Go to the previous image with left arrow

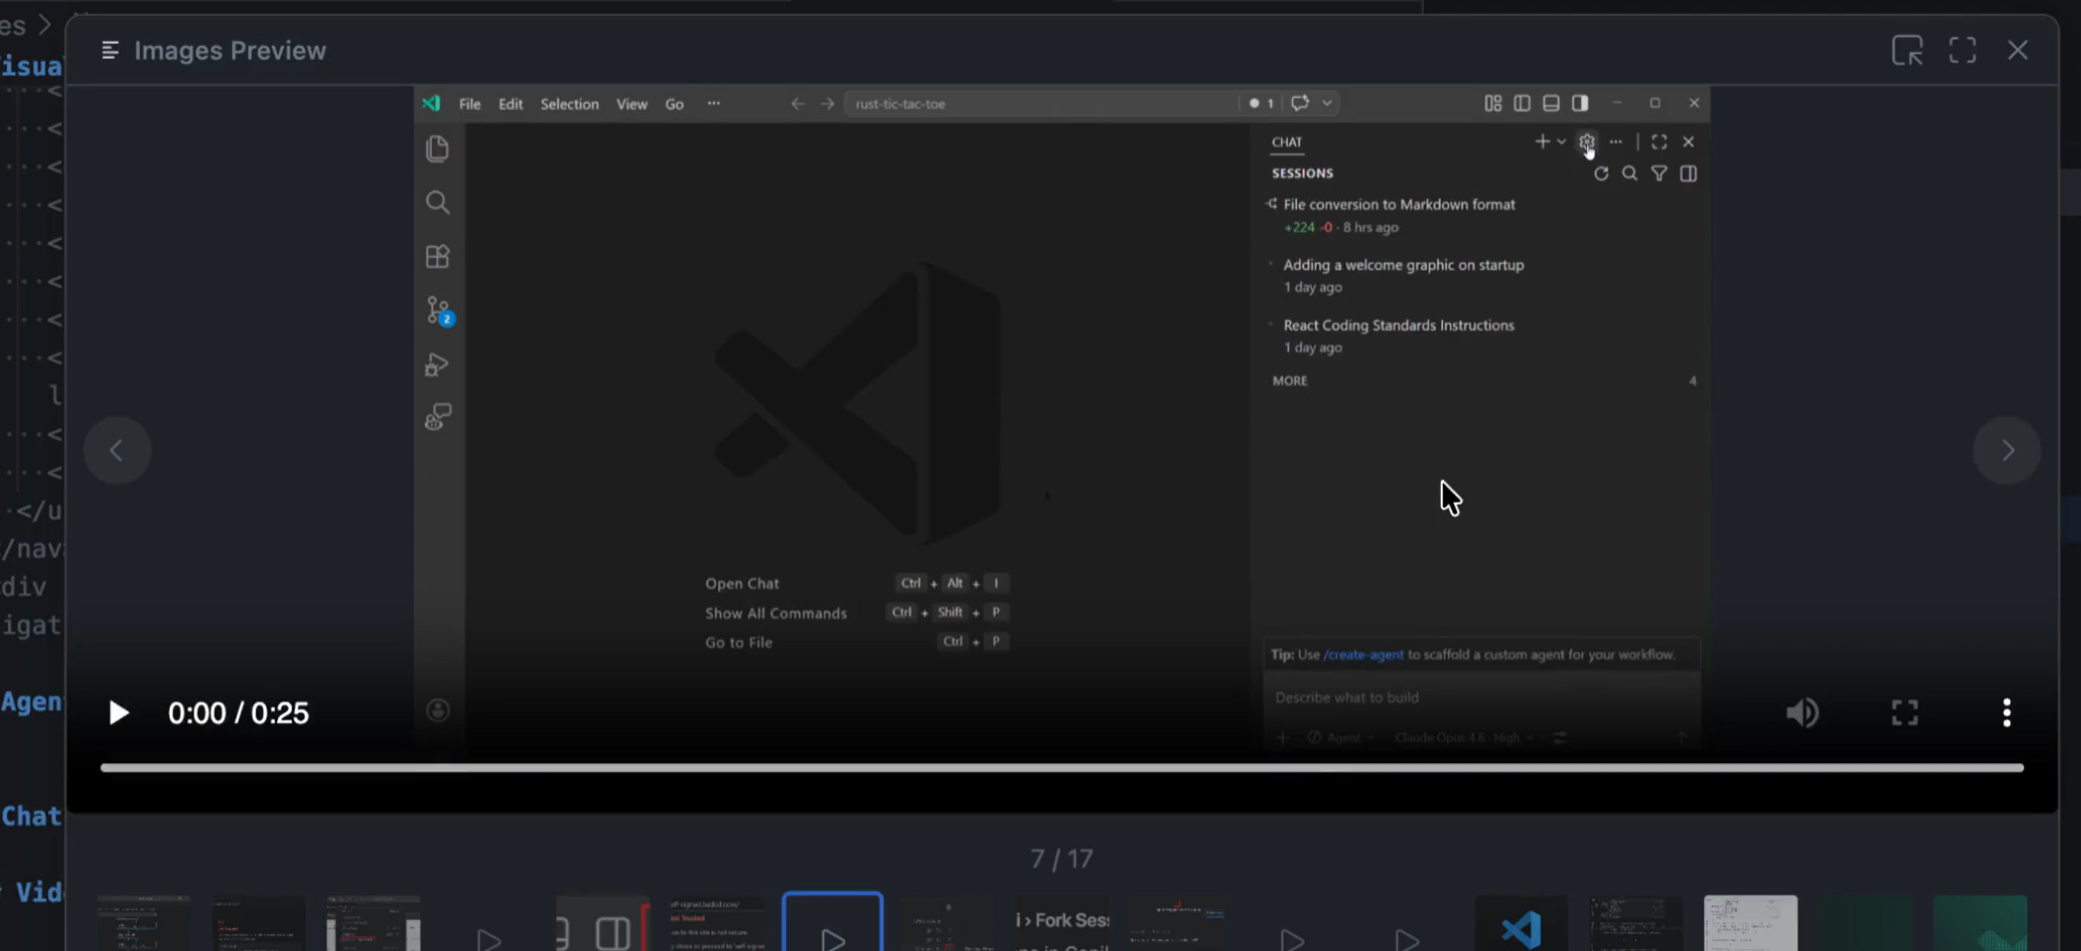pyautogui.click(x=117, y=450)
